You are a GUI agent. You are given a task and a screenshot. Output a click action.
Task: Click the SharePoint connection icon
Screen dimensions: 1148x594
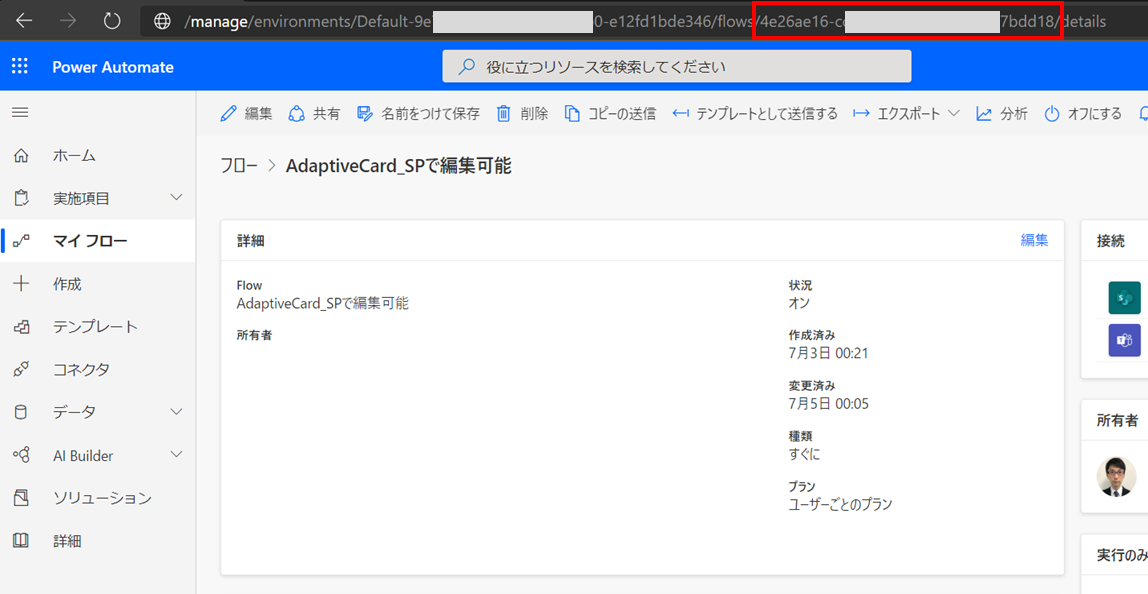[x=1125, y=297]
